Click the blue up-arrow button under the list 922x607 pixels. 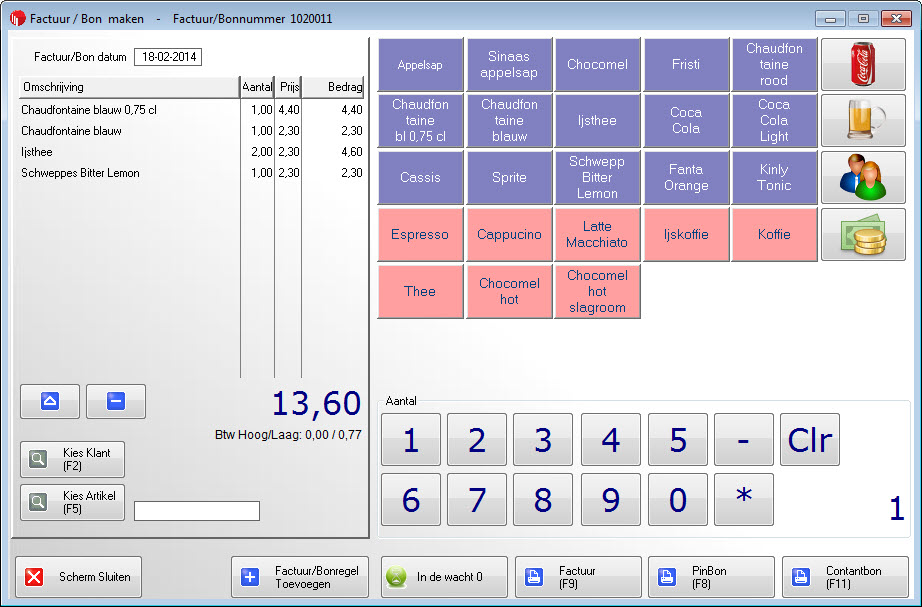[50, 402]
